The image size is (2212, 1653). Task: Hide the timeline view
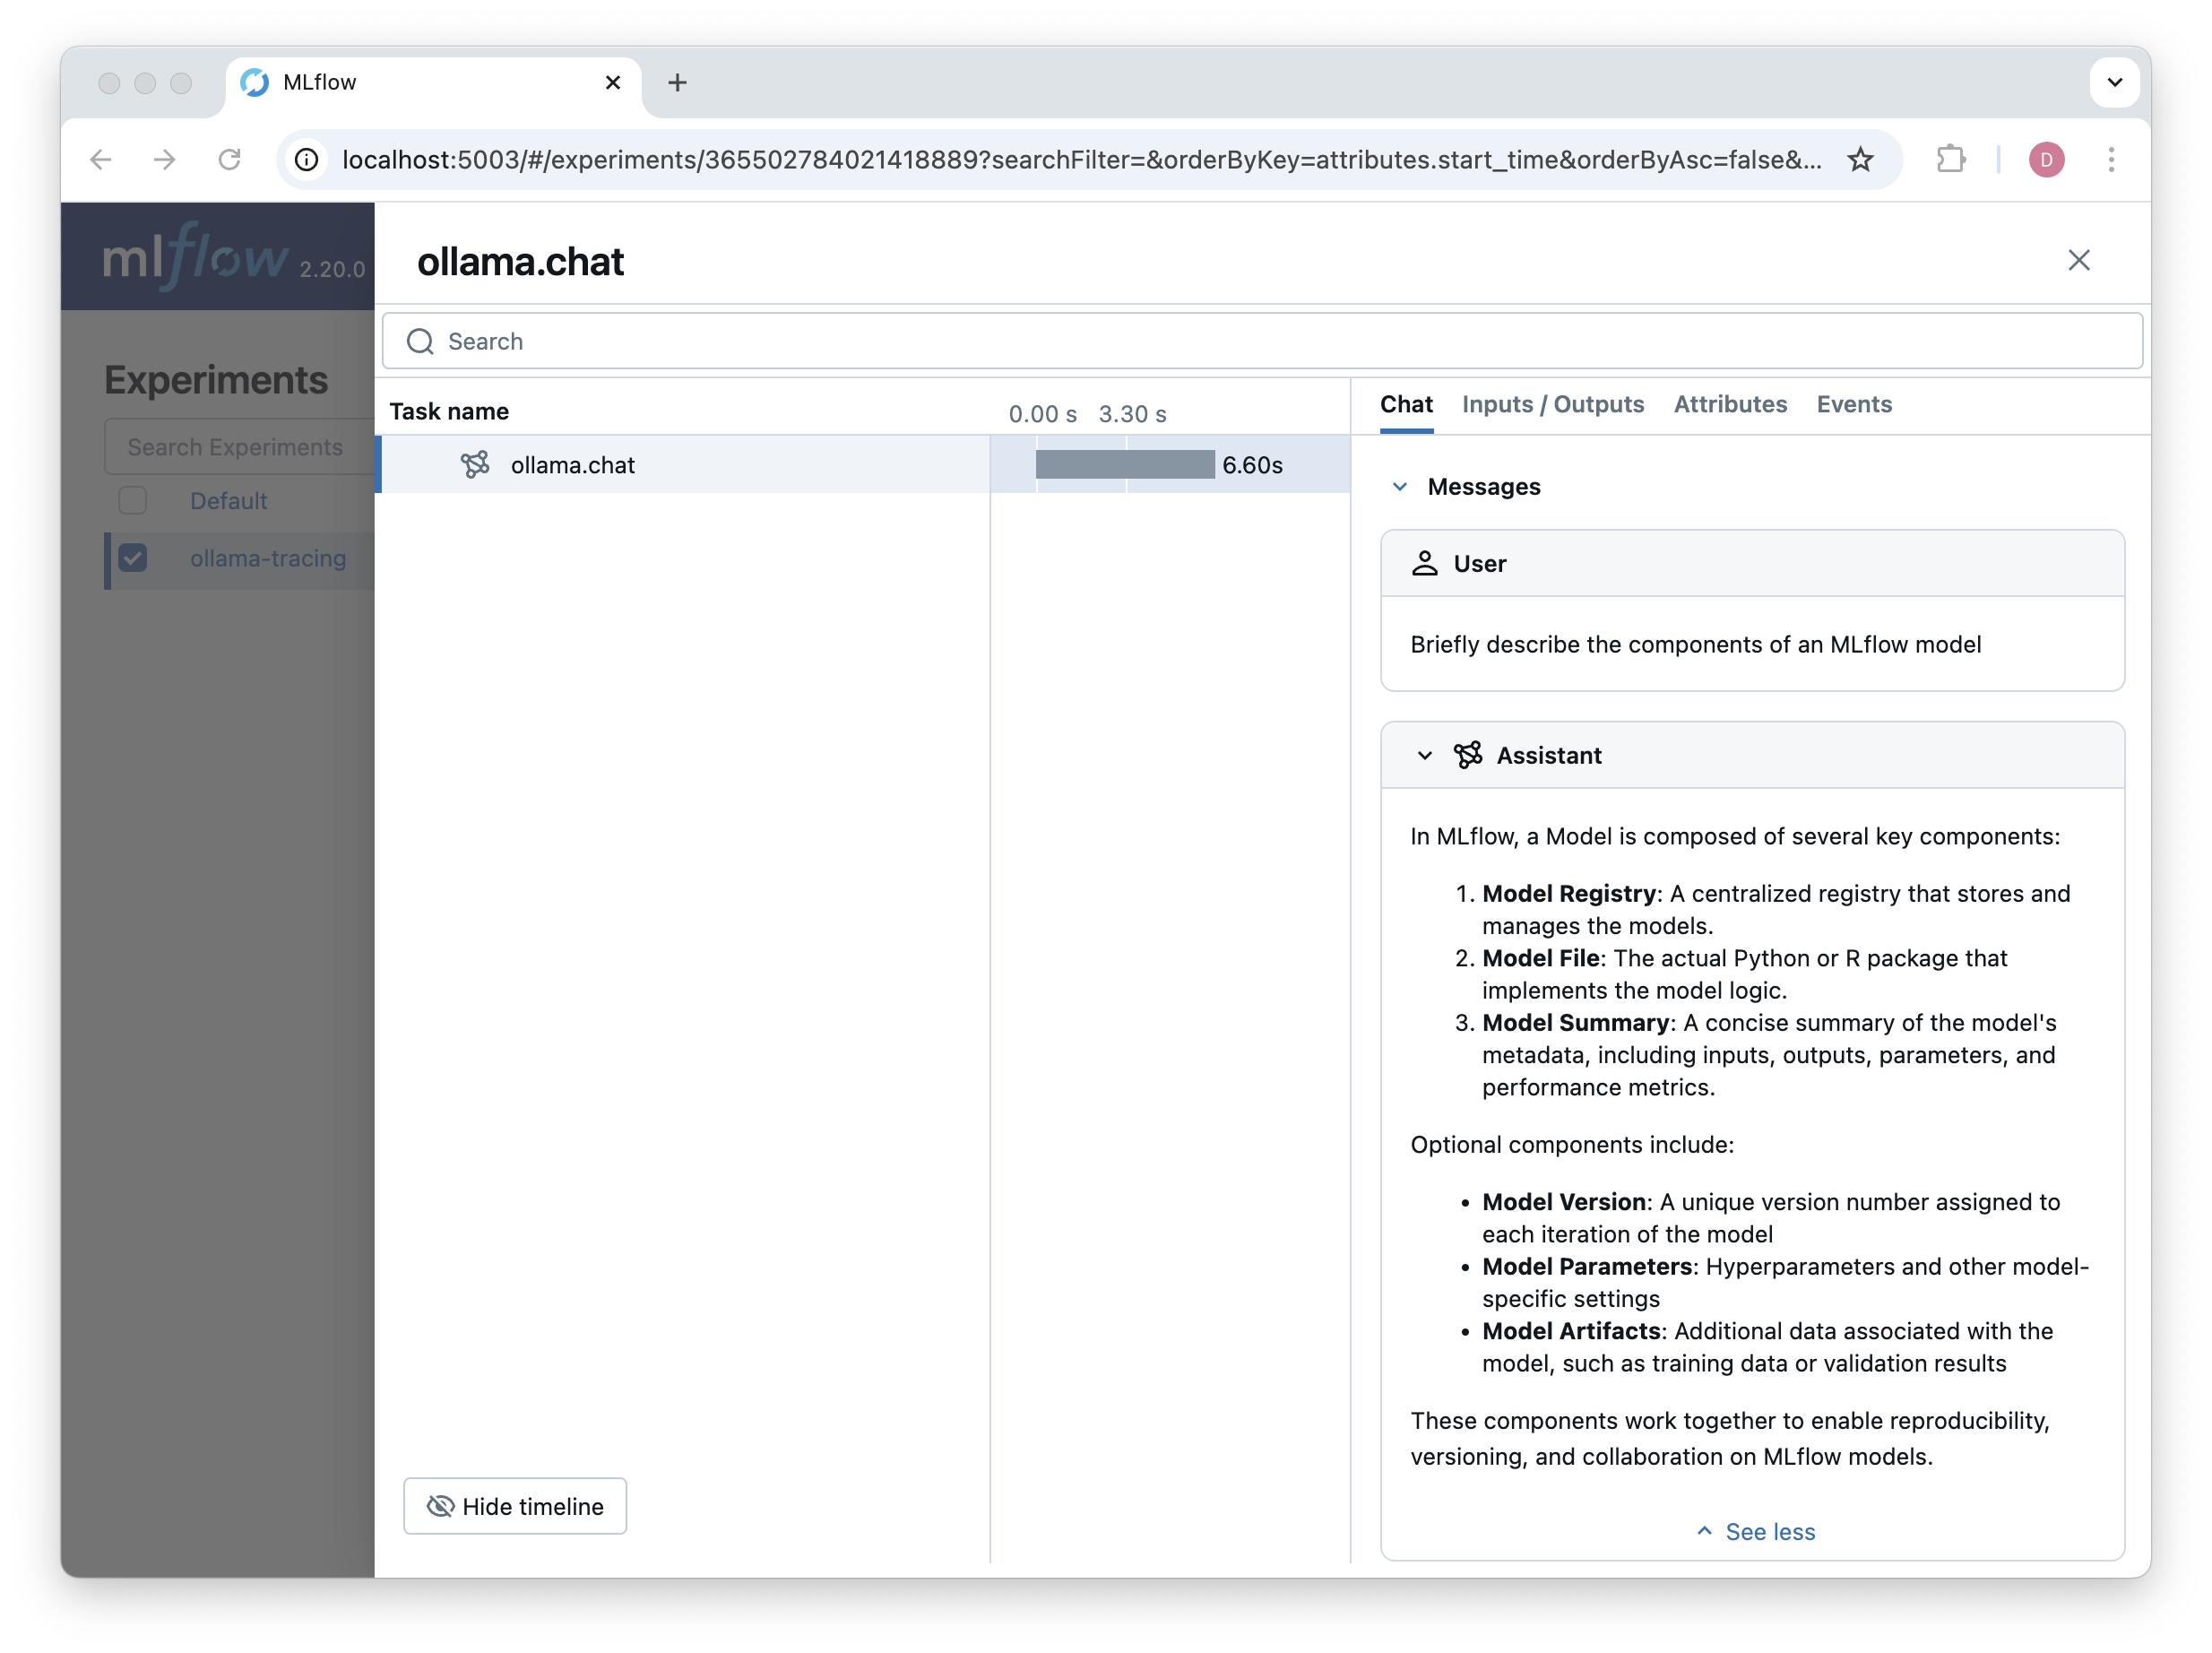tap(515, 1506)
